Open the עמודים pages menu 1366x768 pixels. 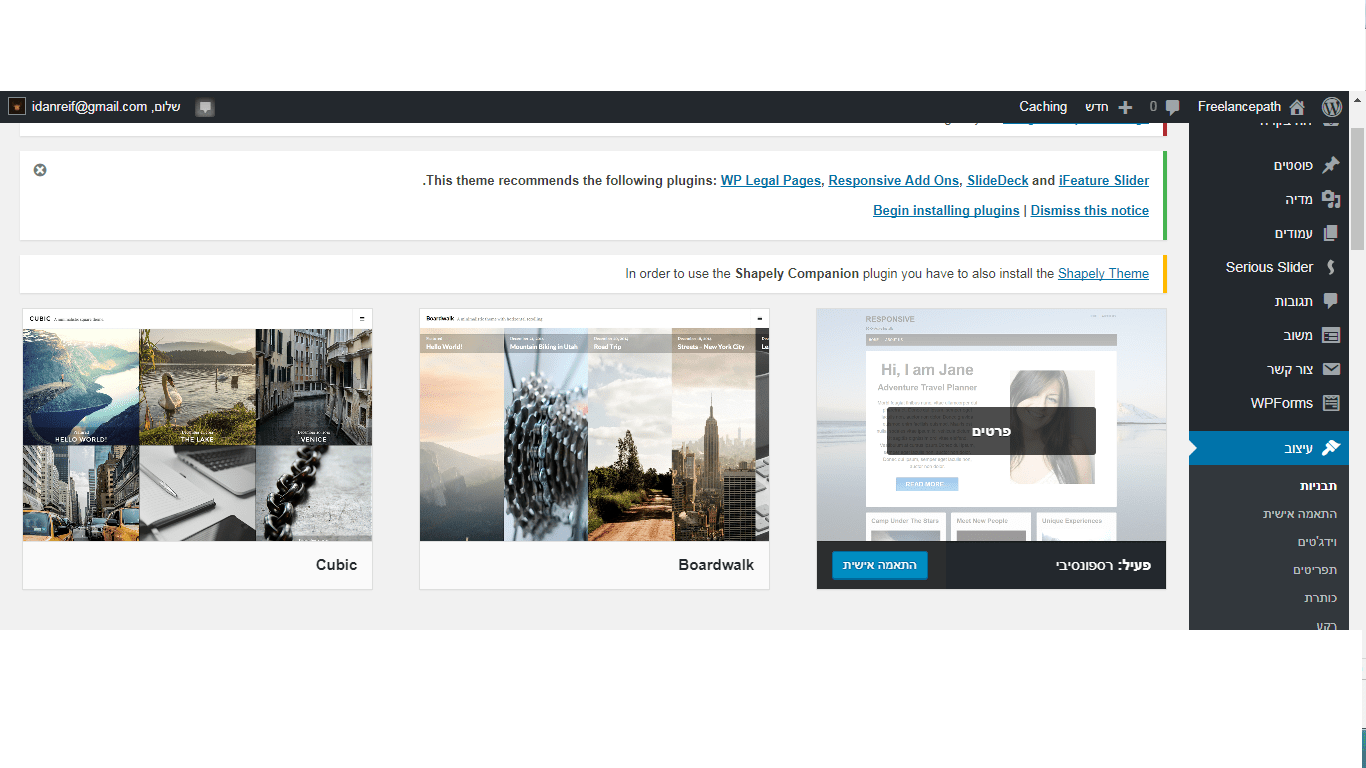1293,233
